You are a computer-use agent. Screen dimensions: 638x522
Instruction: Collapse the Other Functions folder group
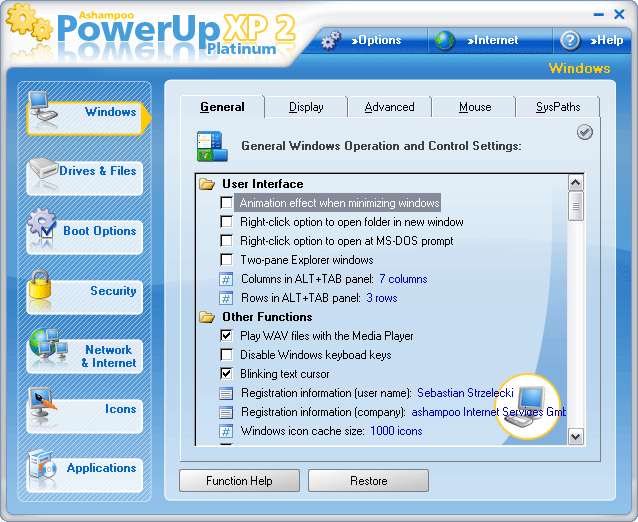coord(207,317)
